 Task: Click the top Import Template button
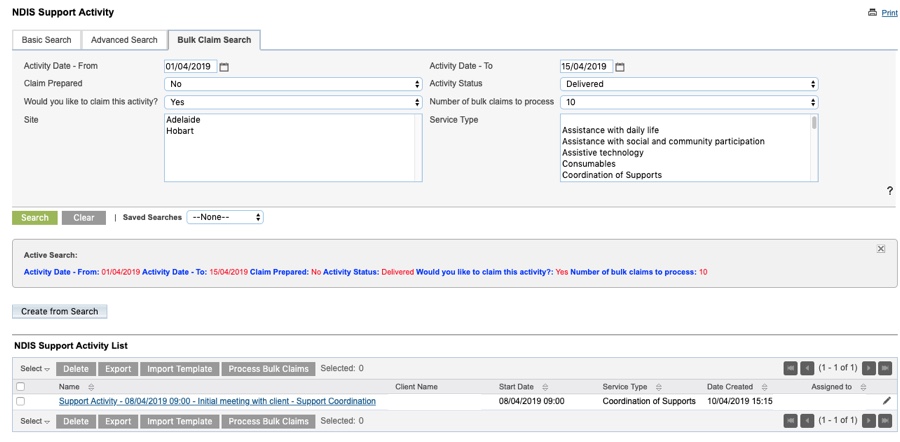tap(180, 369)
